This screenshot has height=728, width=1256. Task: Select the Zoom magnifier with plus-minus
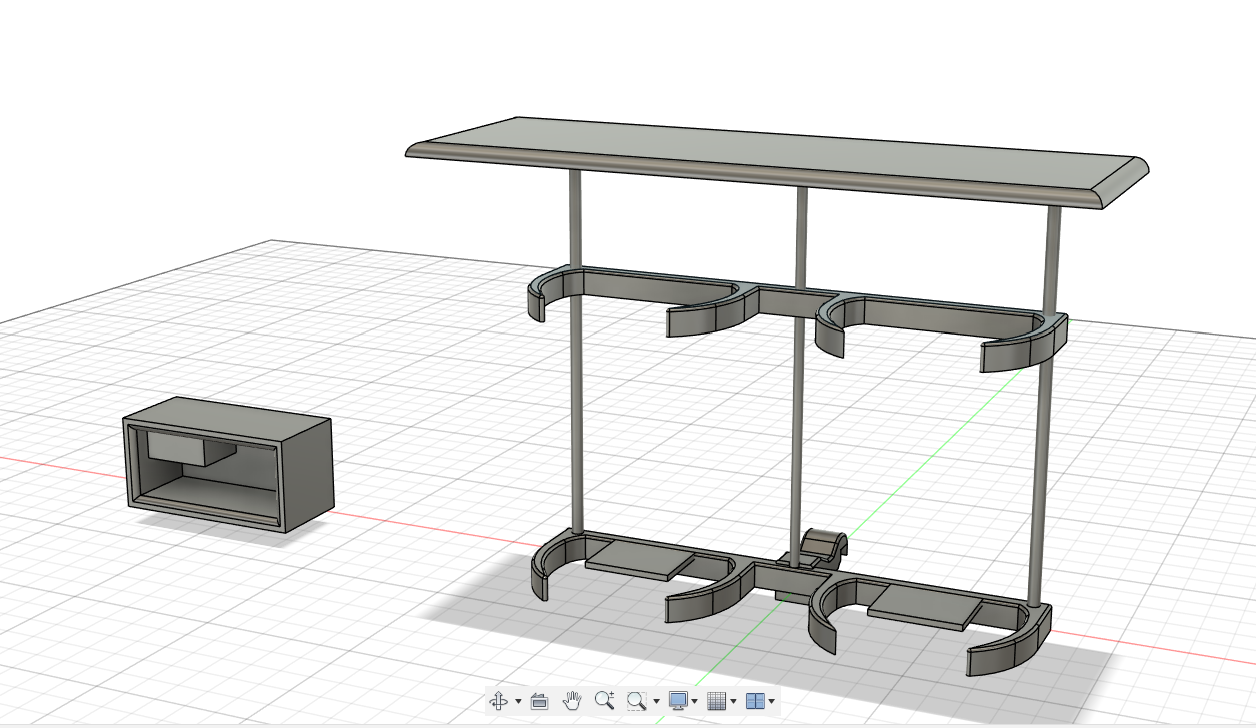(604, 701)
